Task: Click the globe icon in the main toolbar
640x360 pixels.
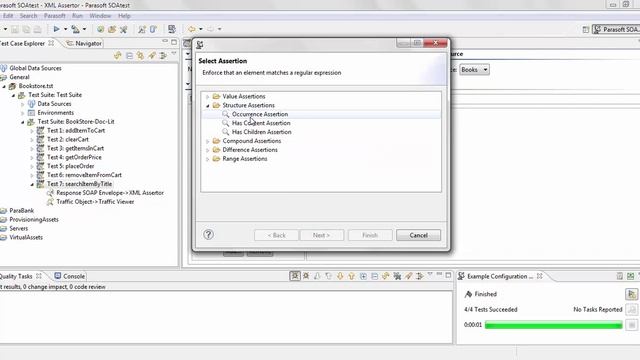Action: pyautogui.click(x=100, y=29)
